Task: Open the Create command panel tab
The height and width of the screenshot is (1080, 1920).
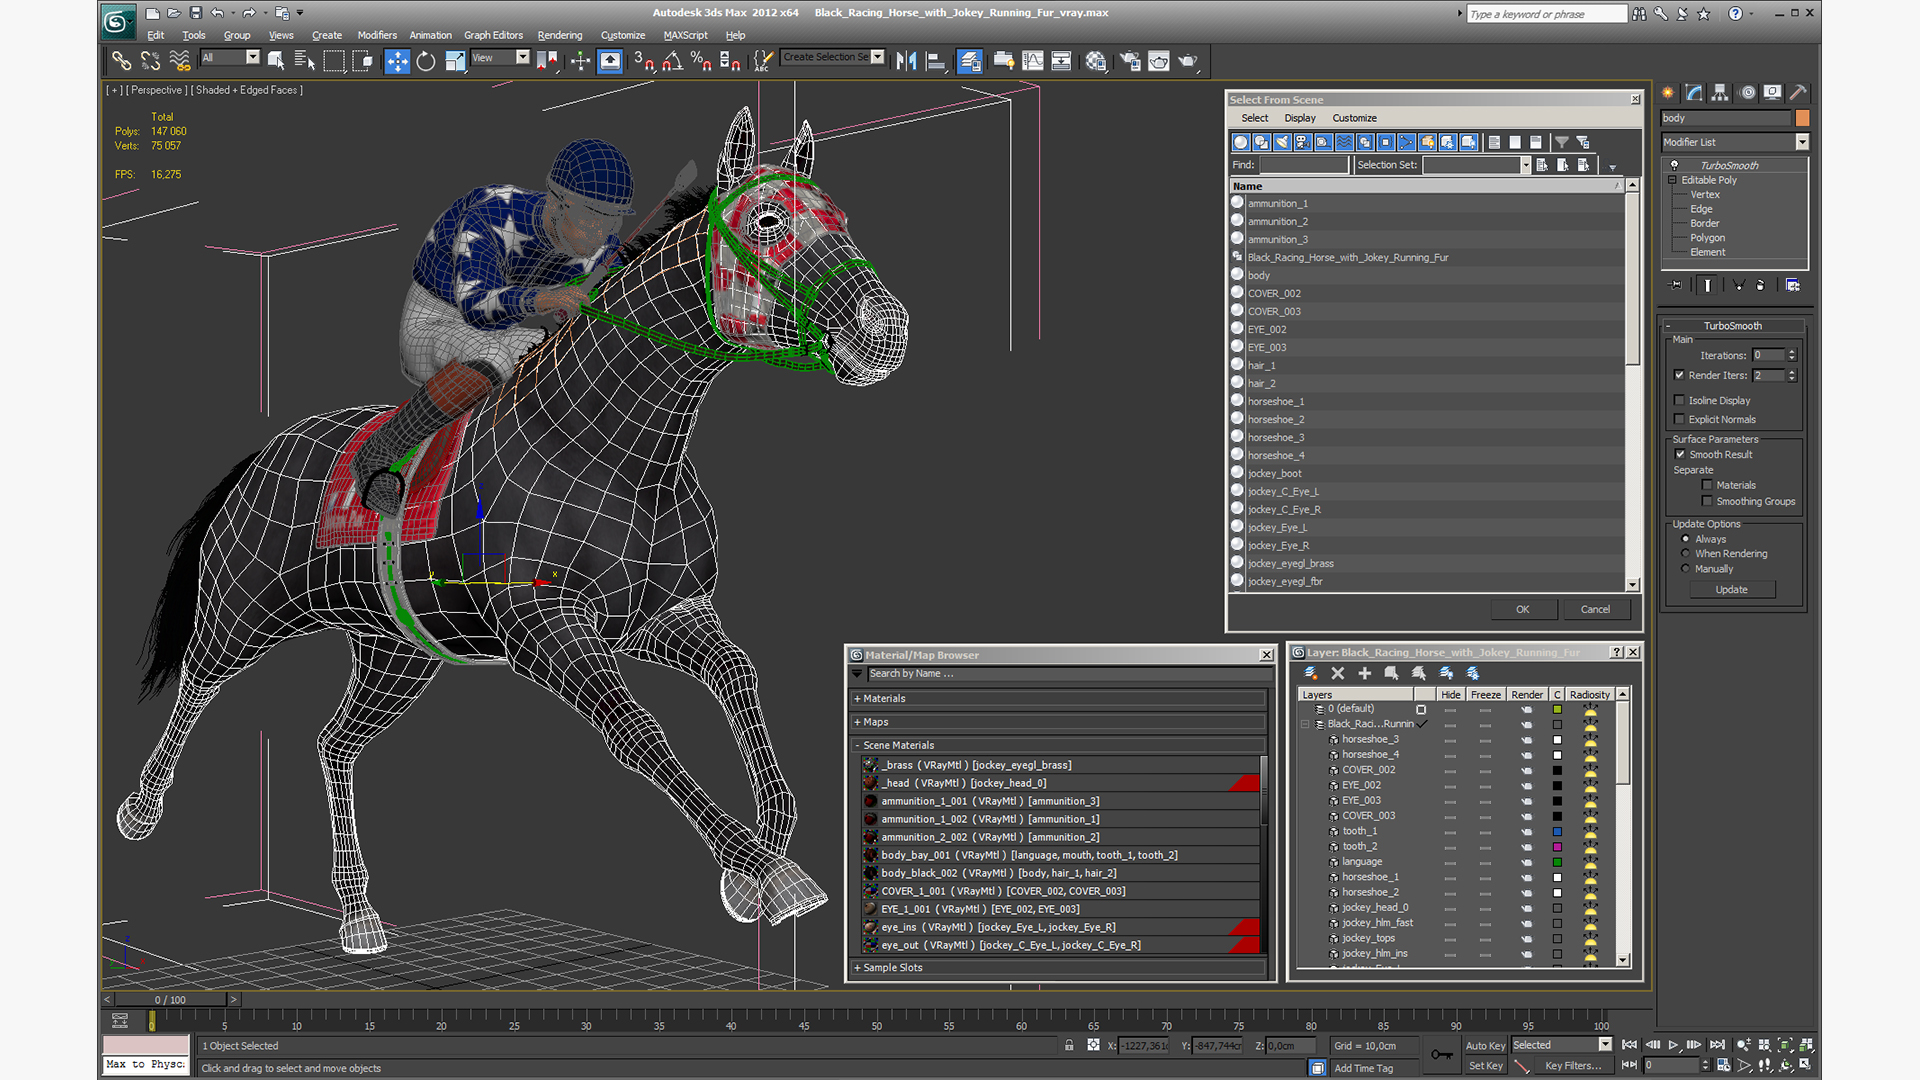Action: point(1668,92)
